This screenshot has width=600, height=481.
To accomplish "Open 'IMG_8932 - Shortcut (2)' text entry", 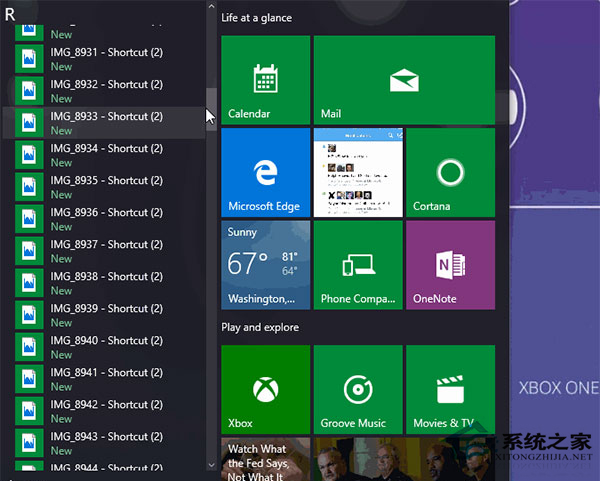I will [107, 85].
